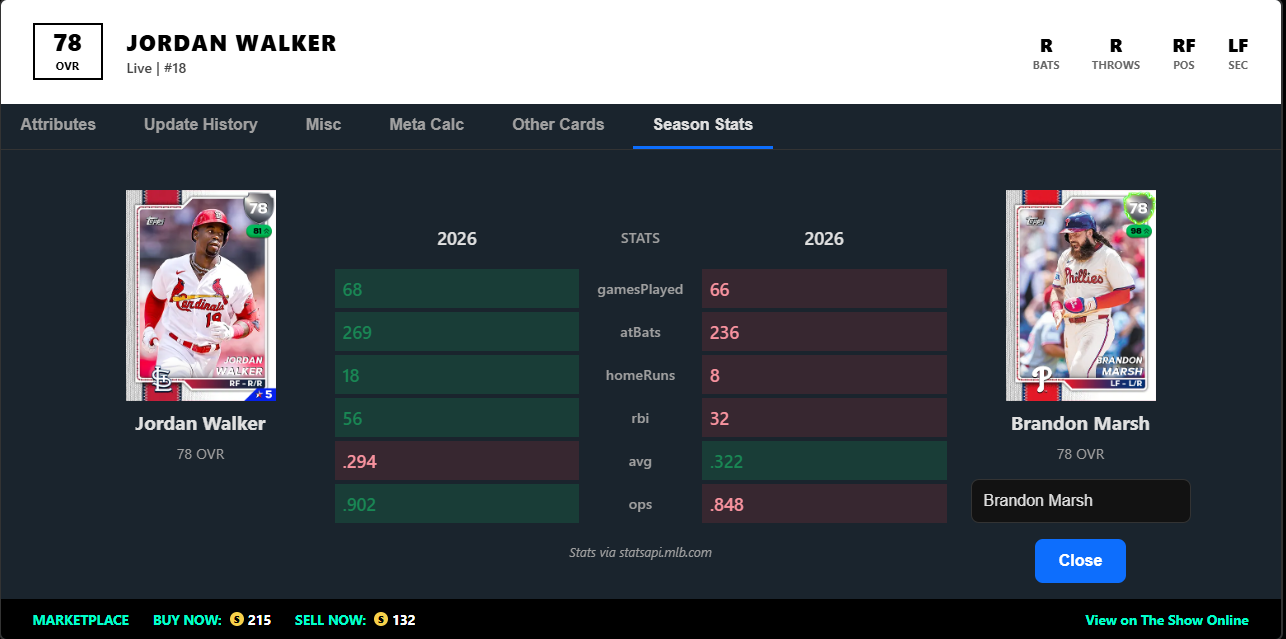The width and height of the screenshot is (1286, 639).
Task: Click the Jordan Walker name below card
Action: pos(201,423)
